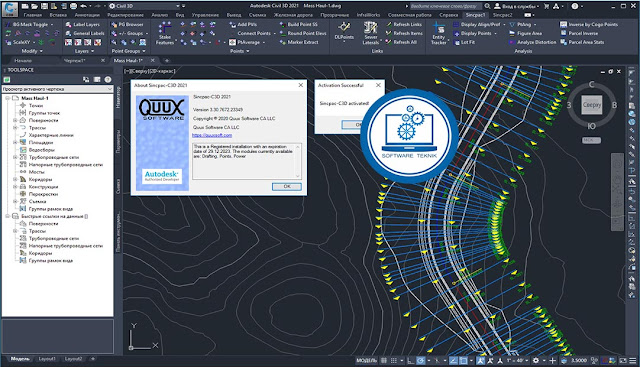The width and height of the screenshot is (640, 367).
Task: Expand the Layers panel dropdown
Action: click(84, 51)
